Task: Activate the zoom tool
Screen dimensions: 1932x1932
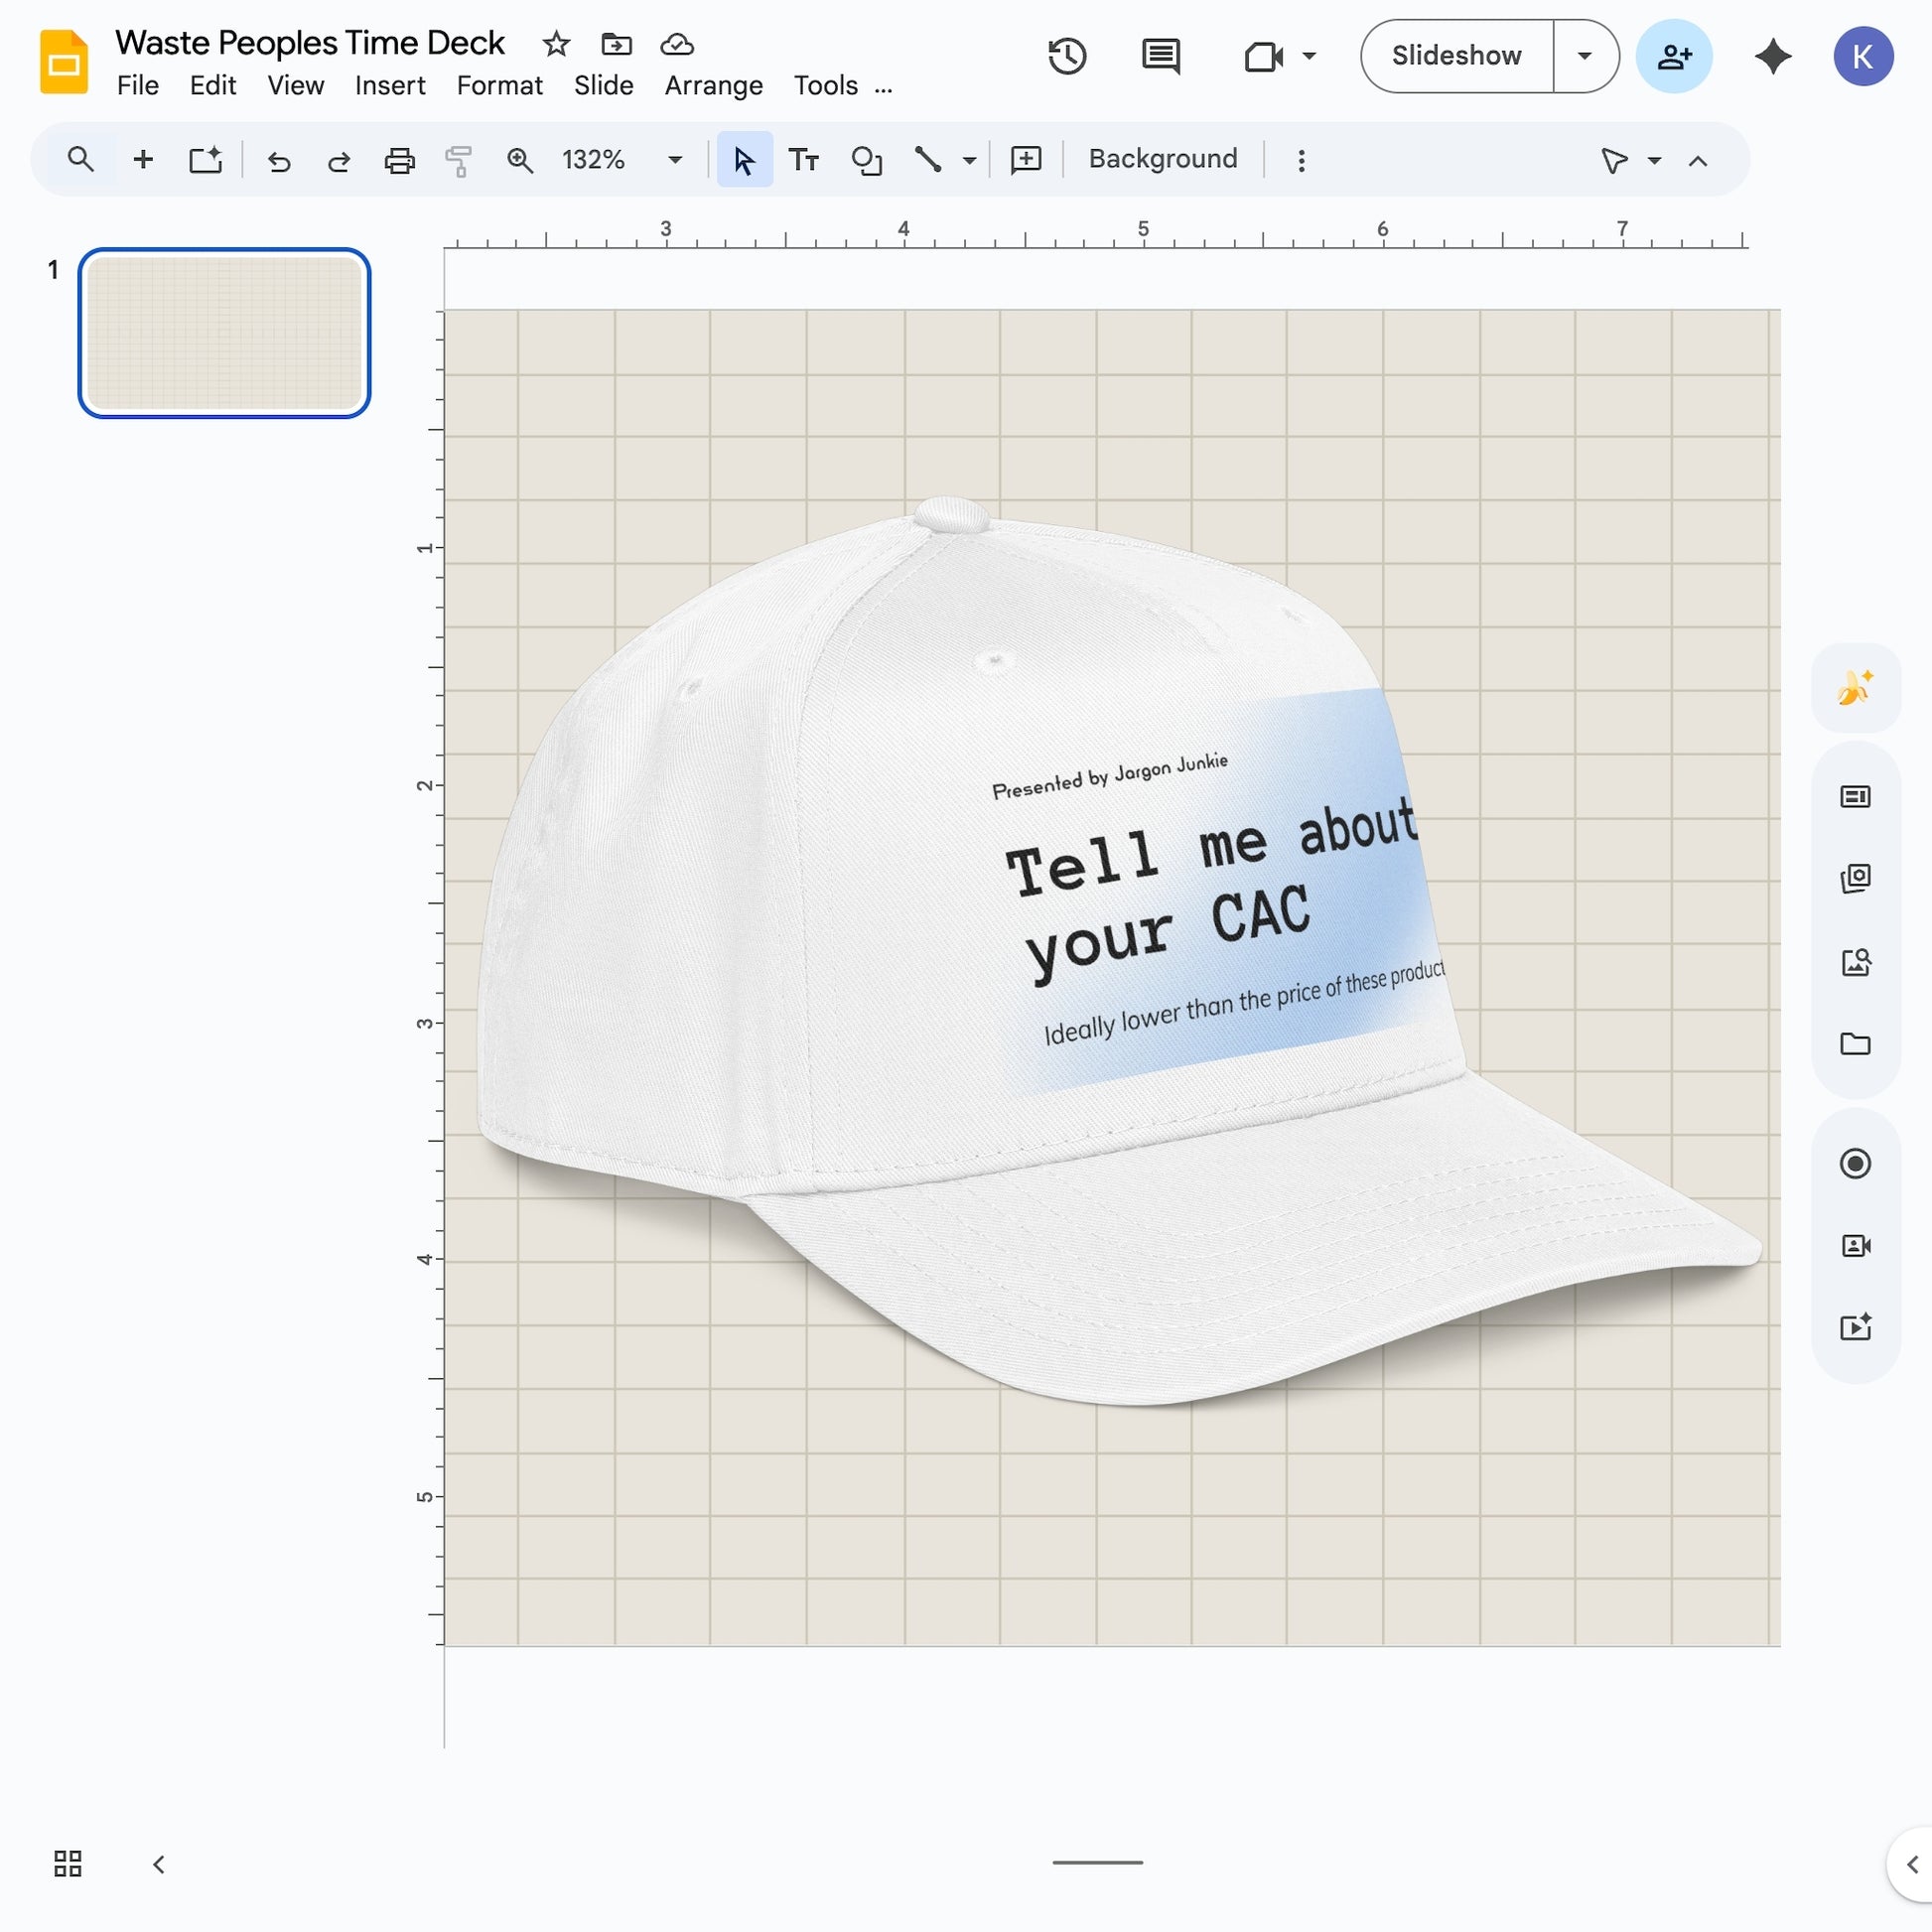Action: pos(519,159)
